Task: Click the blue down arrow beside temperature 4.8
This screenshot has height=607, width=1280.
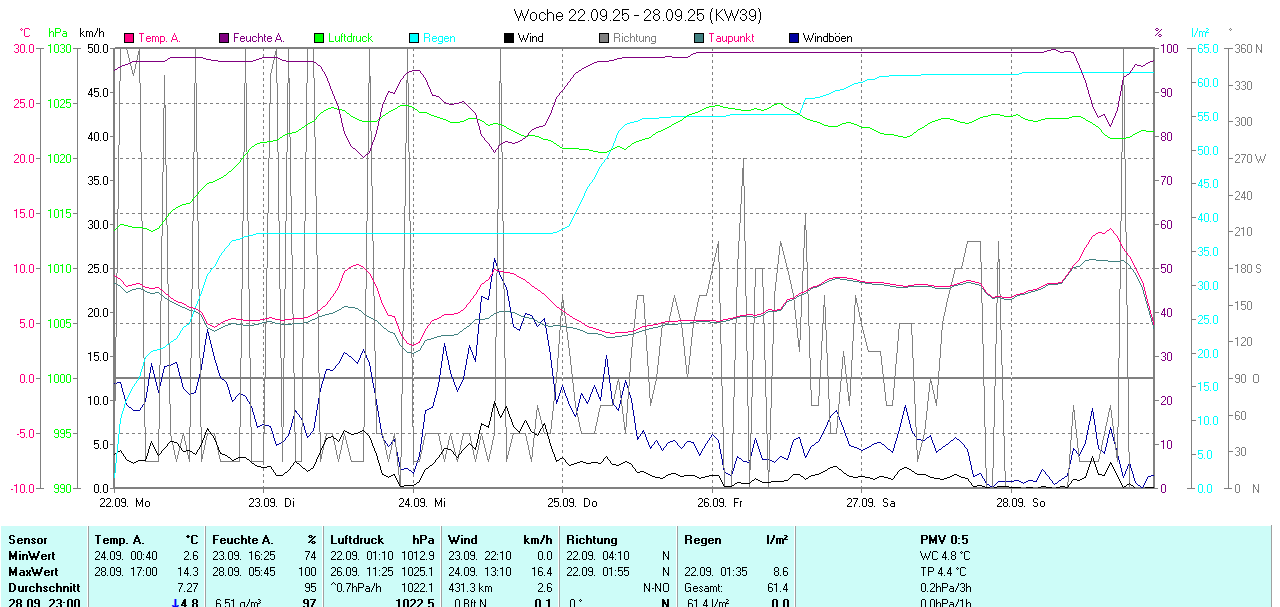Action: pyautogui.click(x=175, y=602)
